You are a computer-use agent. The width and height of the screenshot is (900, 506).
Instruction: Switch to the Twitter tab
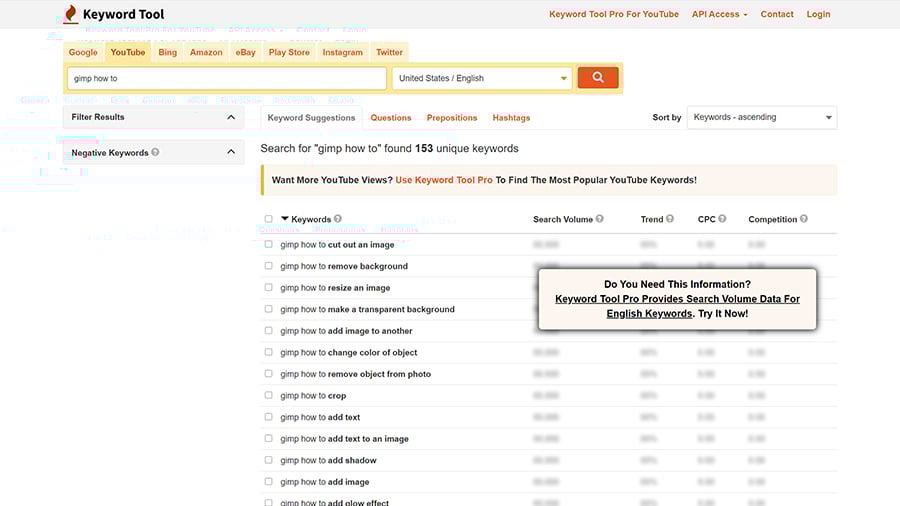tap(389, 52)
